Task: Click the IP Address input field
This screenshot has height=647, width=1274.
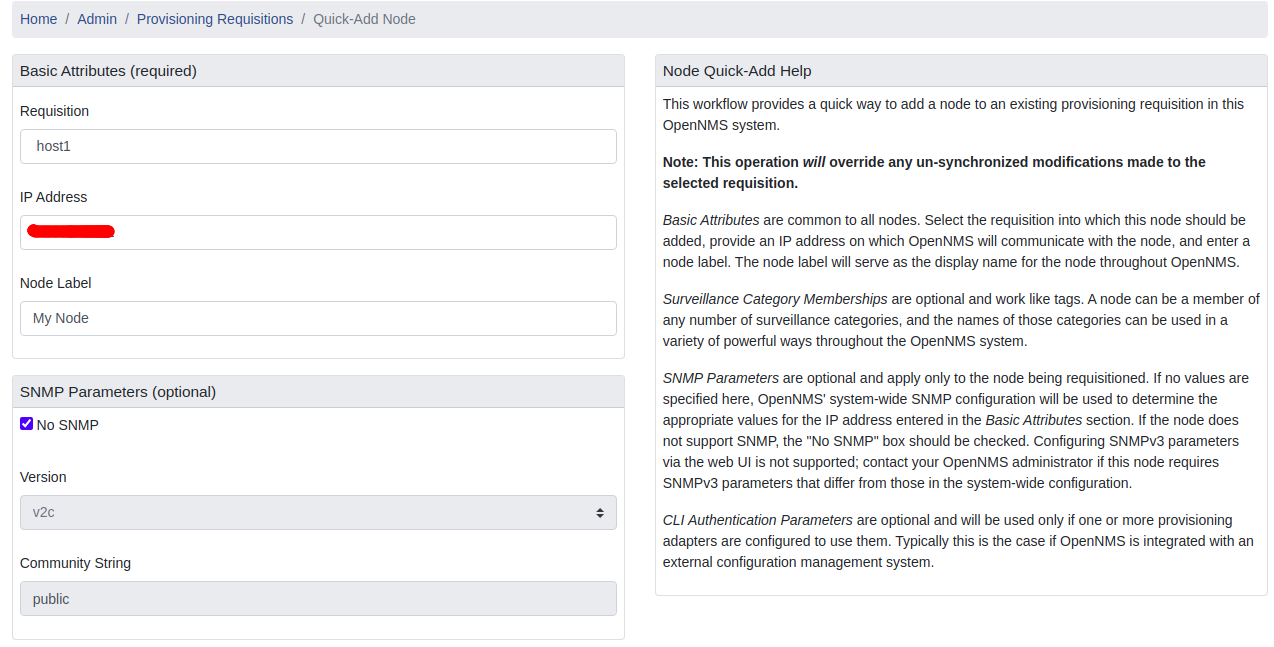Action: pyautogui.click(x=318, y=232)
